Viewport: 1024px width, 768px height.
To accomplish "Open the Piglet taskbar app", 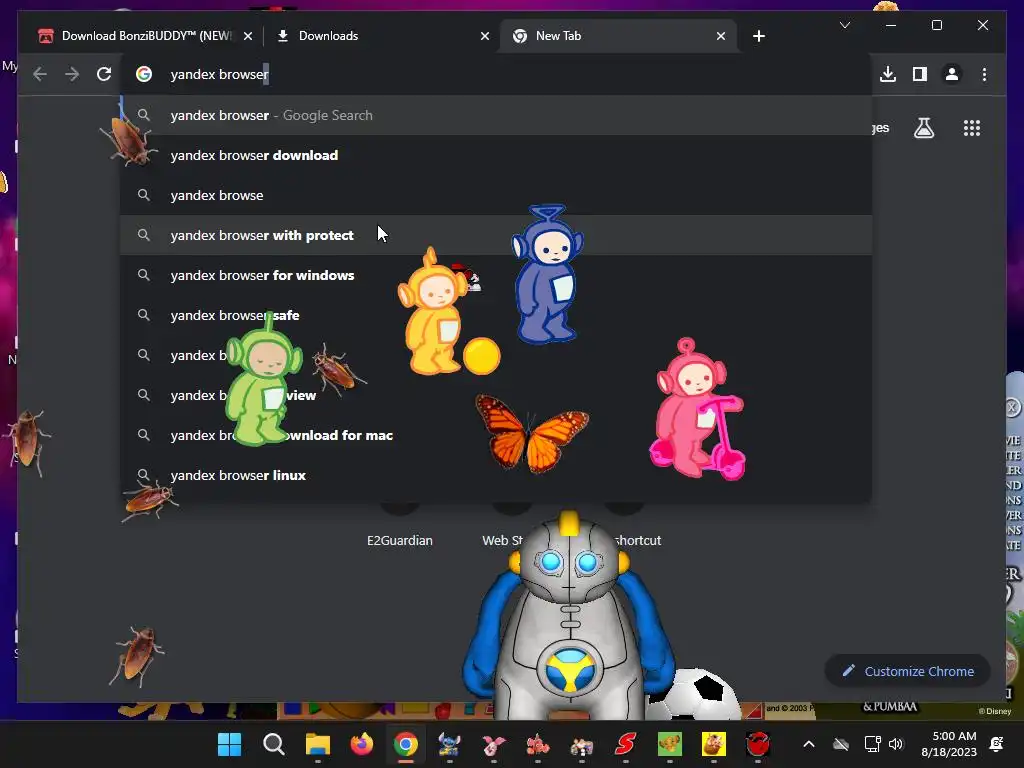I will pyautogui.click(x=494, y=744).
